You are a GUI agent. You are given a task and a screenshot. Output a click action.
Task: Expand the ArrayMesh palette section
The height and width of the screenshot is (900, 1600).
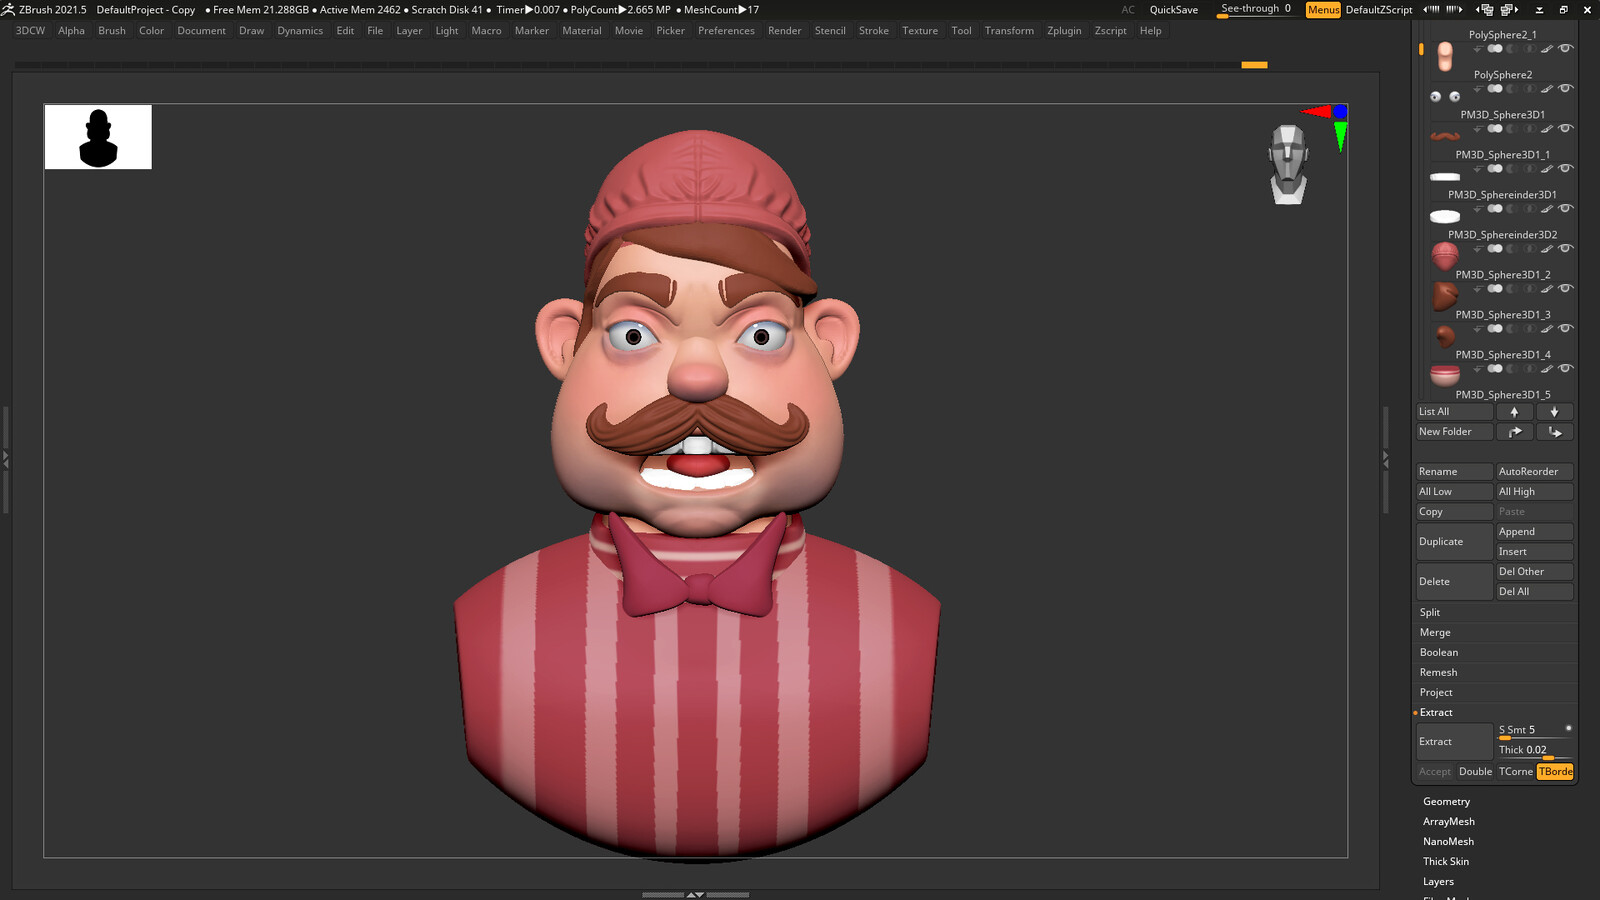click(x=1449, y=821)
